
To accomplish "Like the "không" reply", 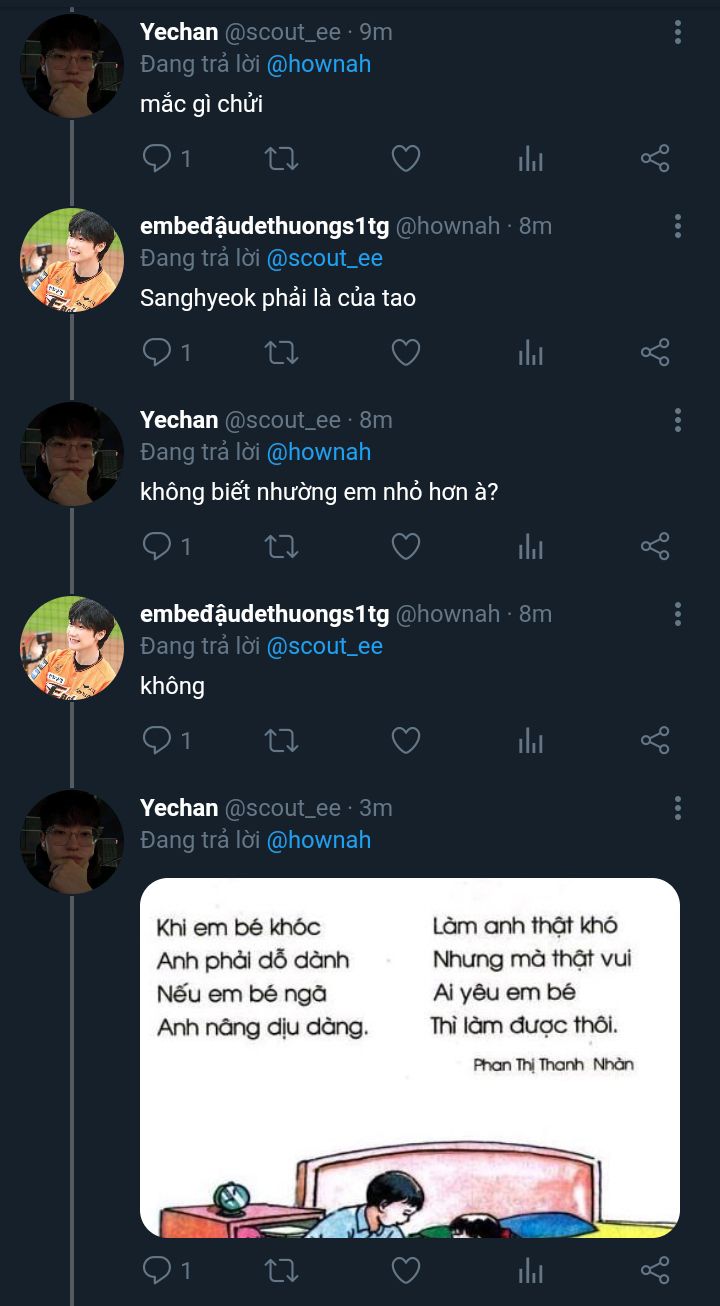I will 405,740.
